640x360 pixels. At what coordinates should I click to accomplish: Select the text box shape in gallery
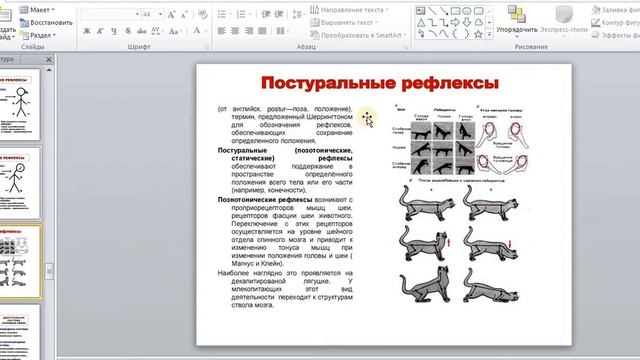click(421, 11)
